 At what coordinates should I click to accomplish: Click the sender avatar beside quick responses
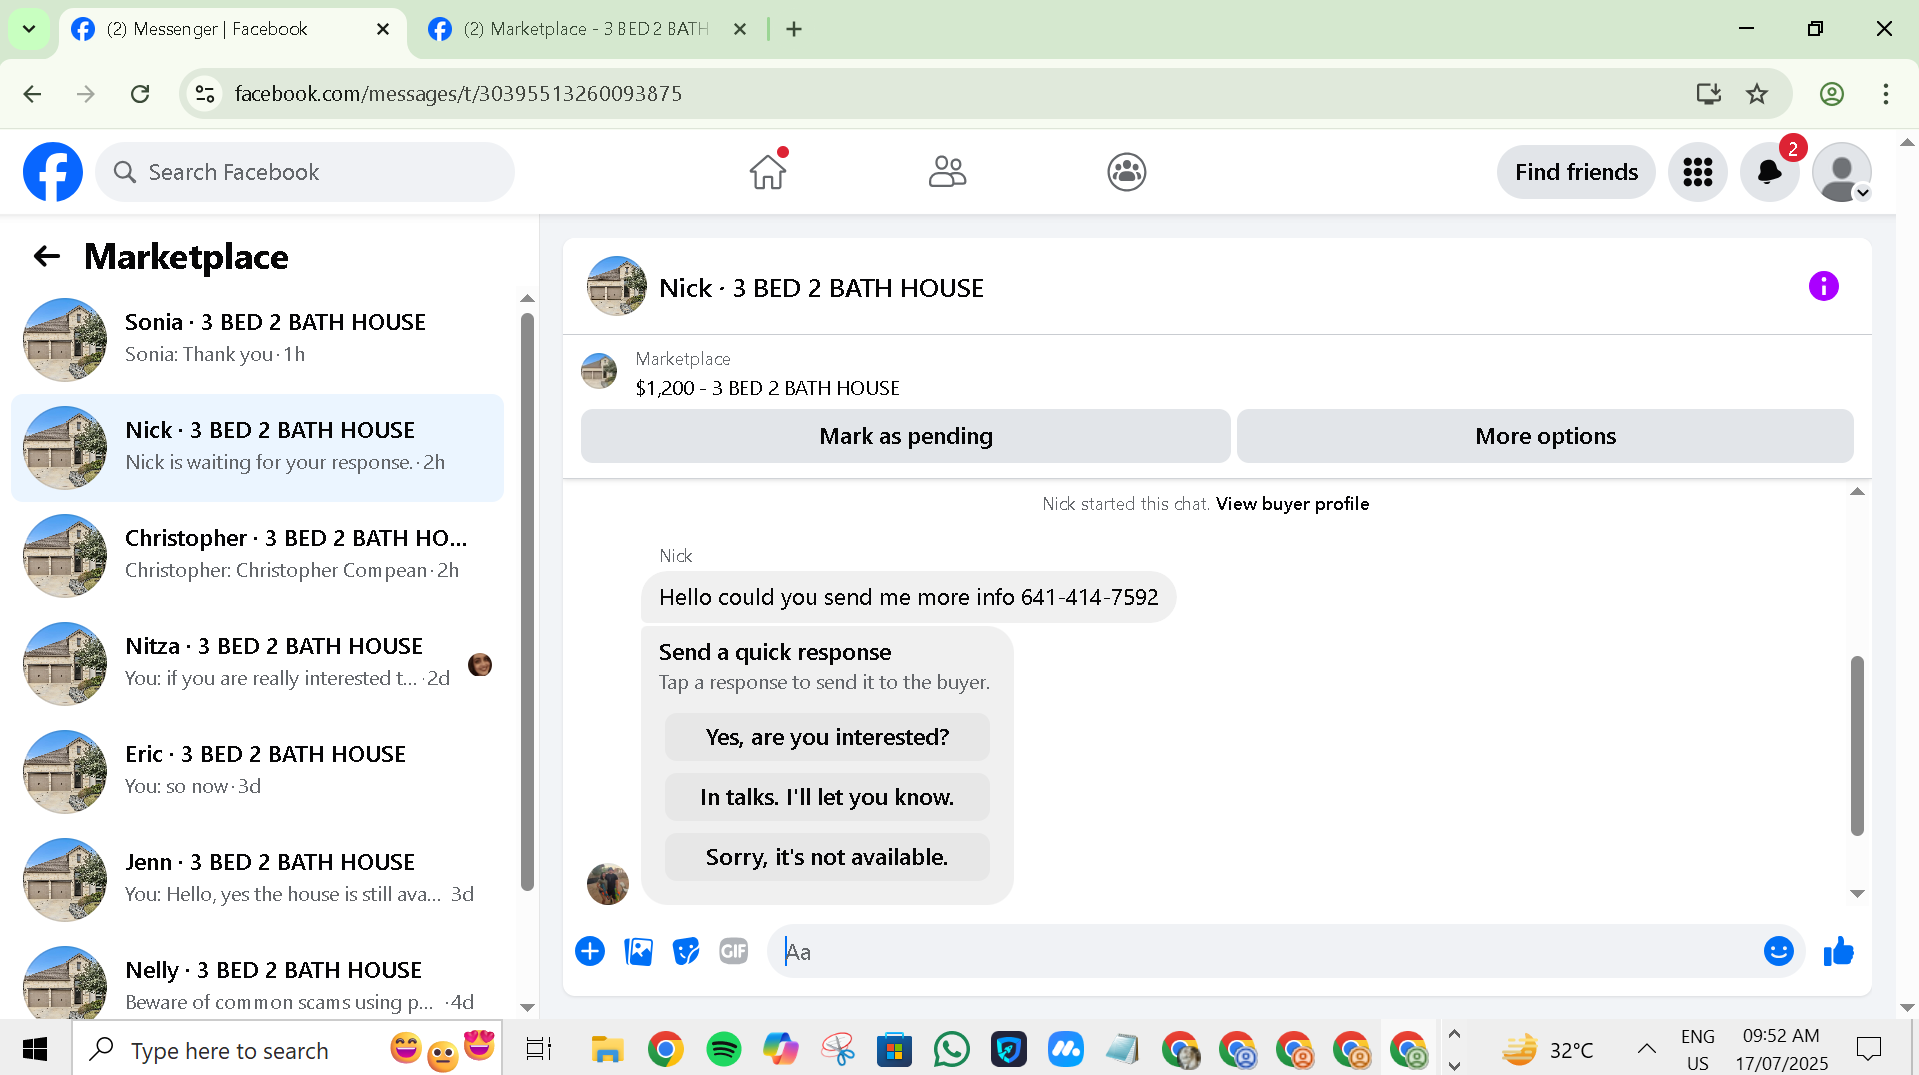pyautogui.click(x=608, y=884)
